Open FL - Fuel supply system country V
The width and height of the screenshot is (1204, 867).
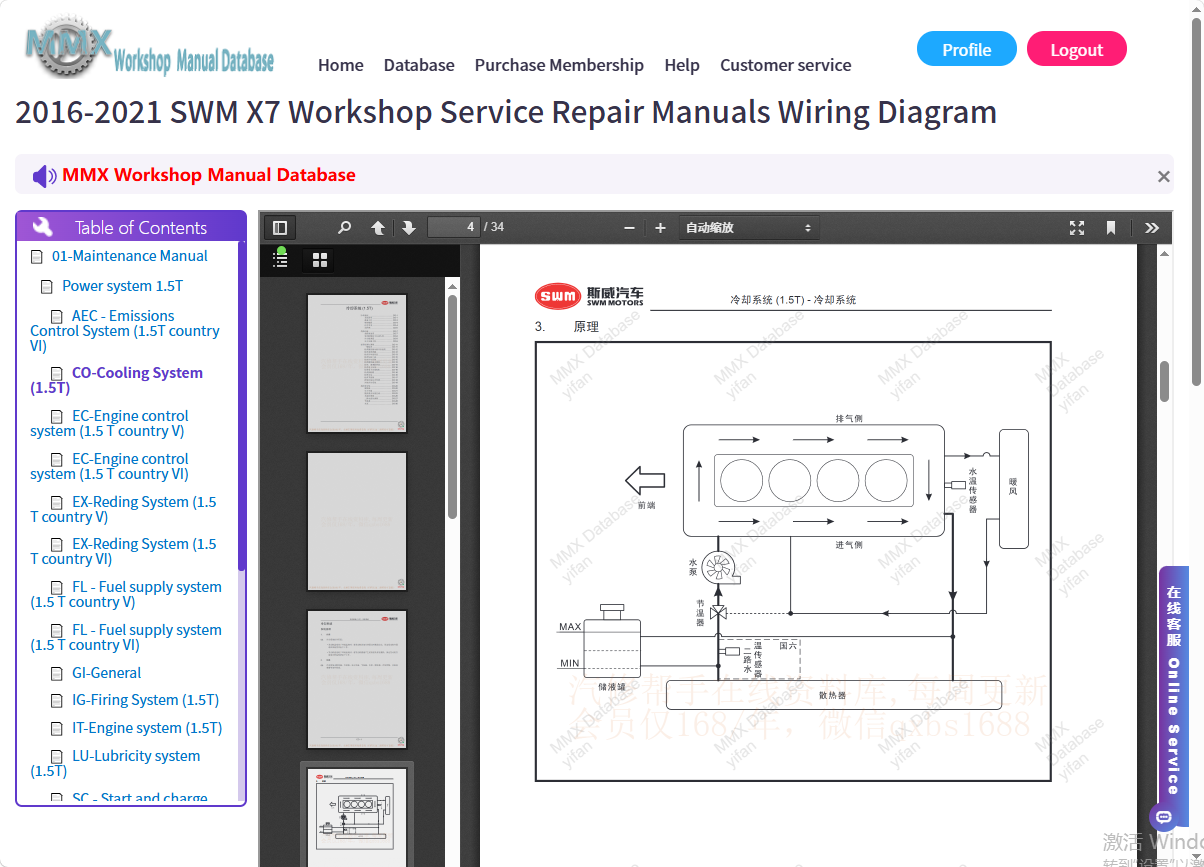tap(126, 594)
